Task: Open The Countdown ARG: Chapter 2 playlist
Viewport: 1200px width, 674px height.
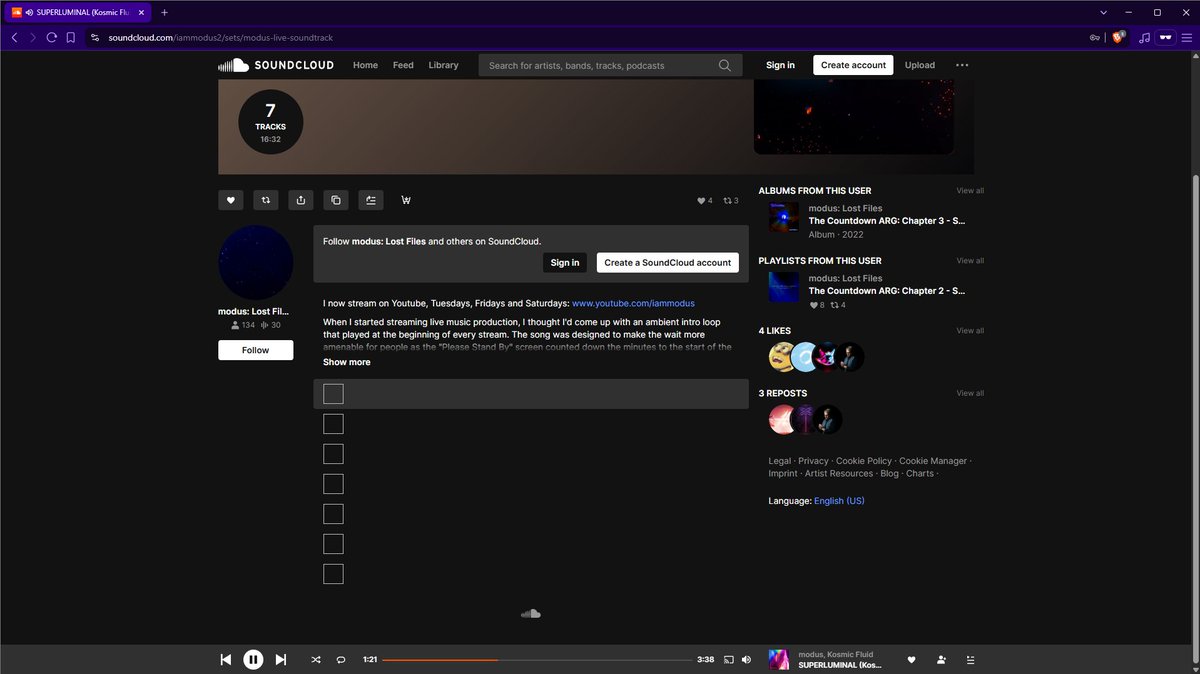Action: (x=886, y=290)
